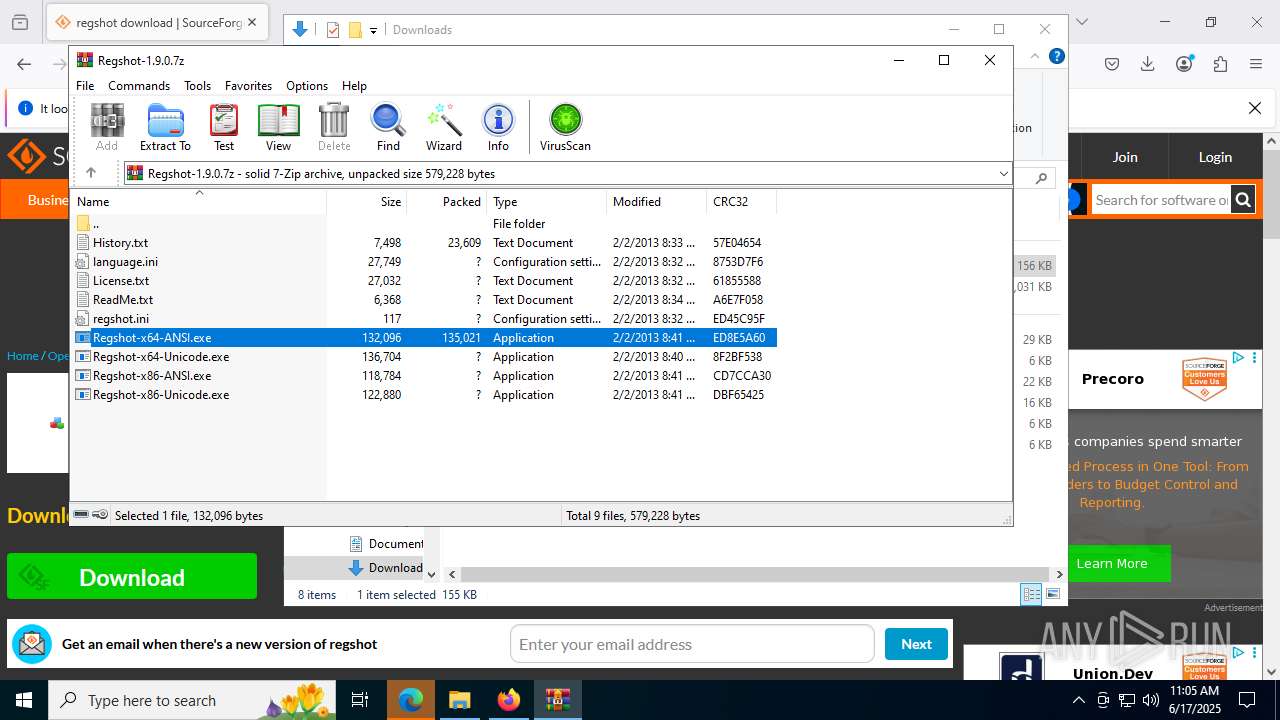Show archive Info icon

(x=498, y=127)
